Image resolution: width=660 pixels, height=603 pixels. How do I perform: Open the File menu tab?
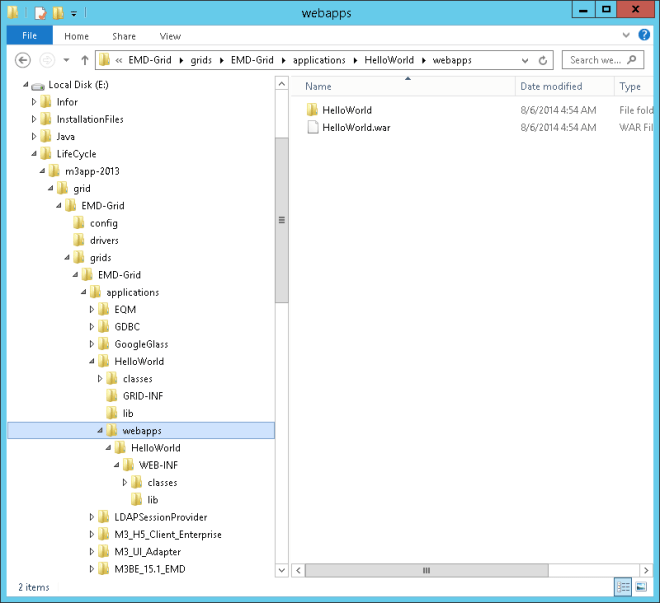(x=29, y=36)
